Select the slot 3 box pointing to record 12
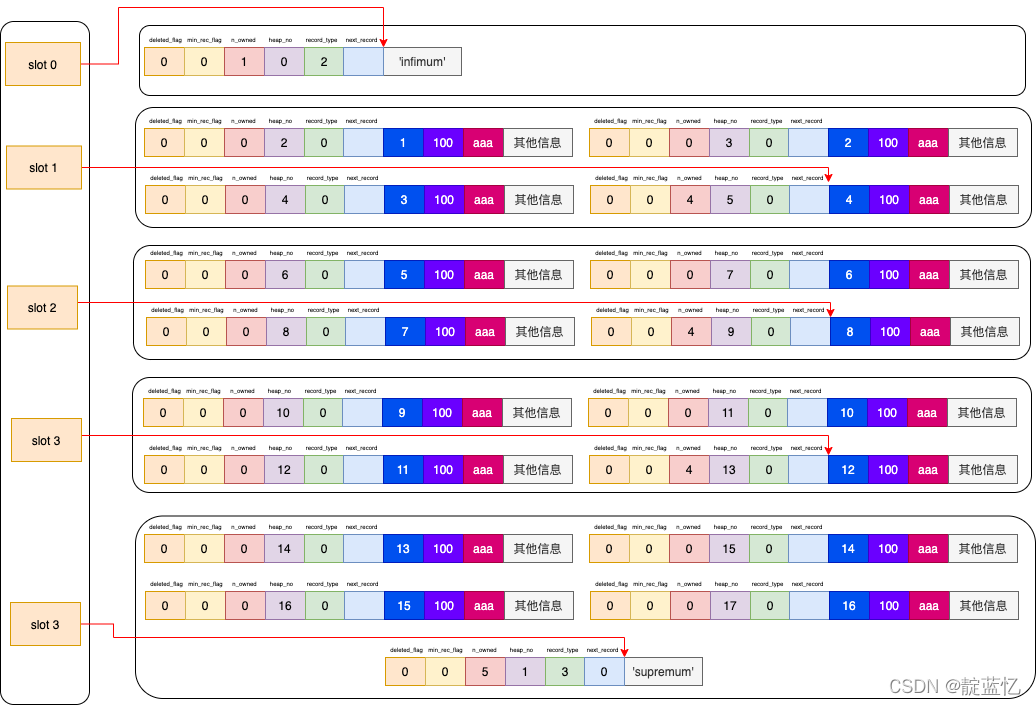 pos(46,440)
